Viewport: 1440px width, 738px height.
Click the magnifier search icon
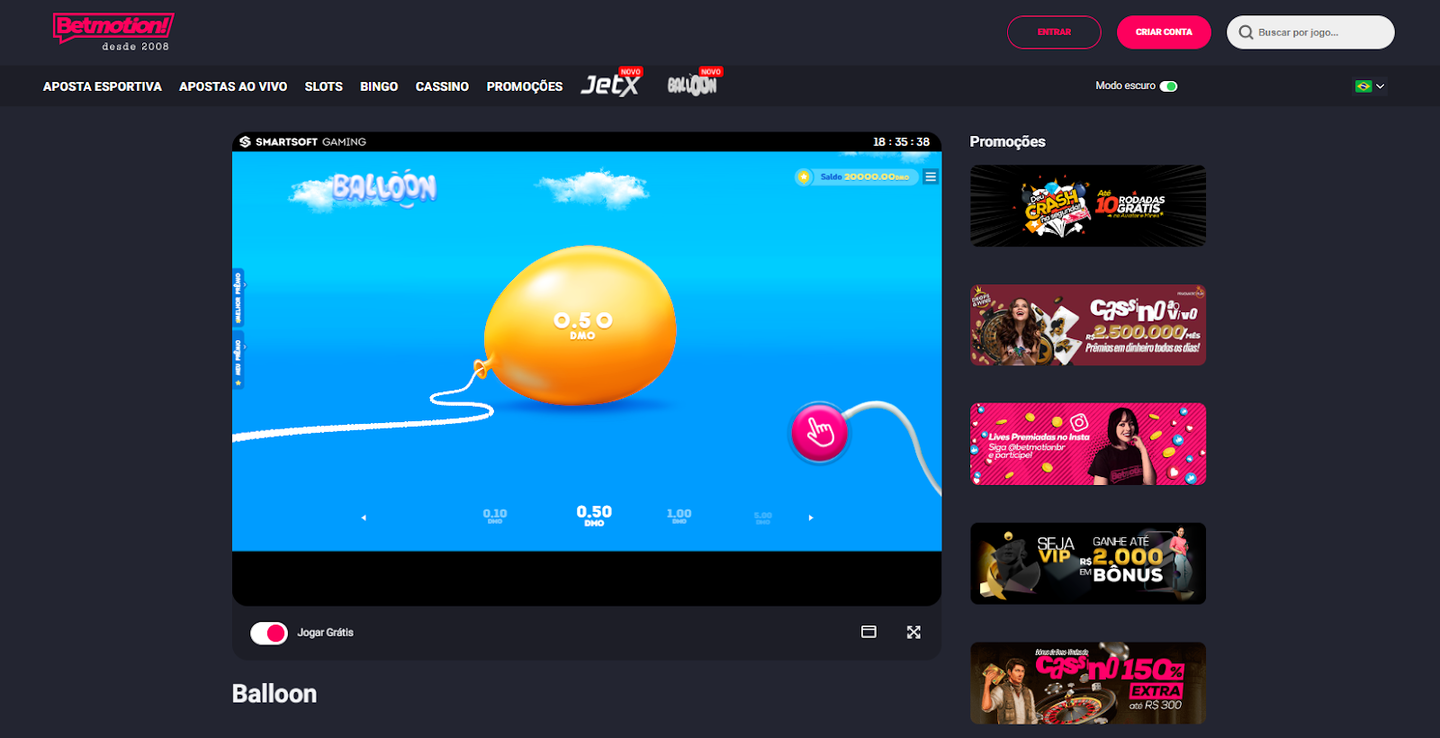(x=1246, y=33)
